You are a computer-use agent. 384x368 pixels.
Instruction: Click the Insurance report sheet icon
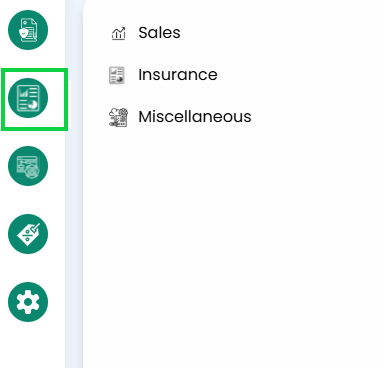click(x=117, y=75)
